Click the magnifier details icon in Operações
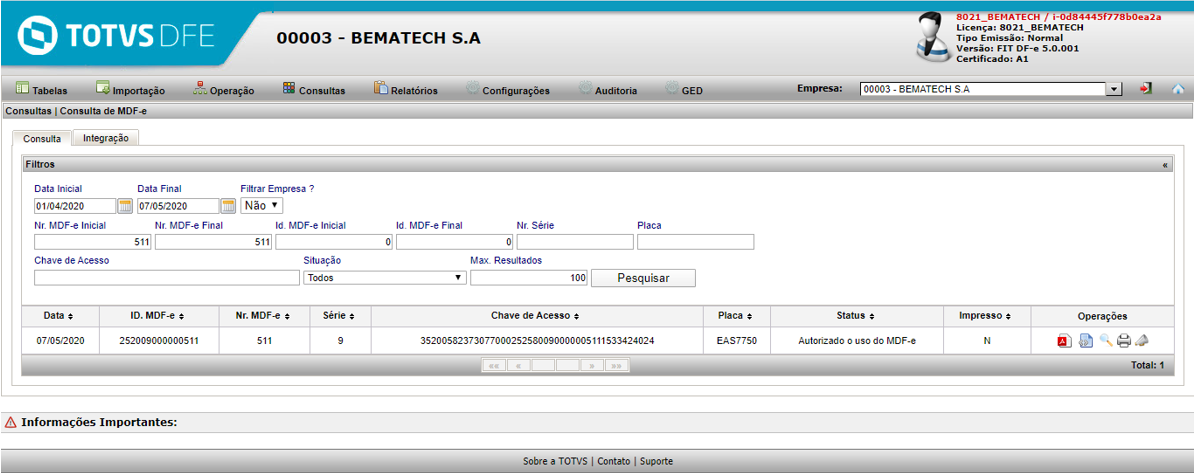Image resolution: width=1197 pixels, height=473 pixels. (1105, 341)
